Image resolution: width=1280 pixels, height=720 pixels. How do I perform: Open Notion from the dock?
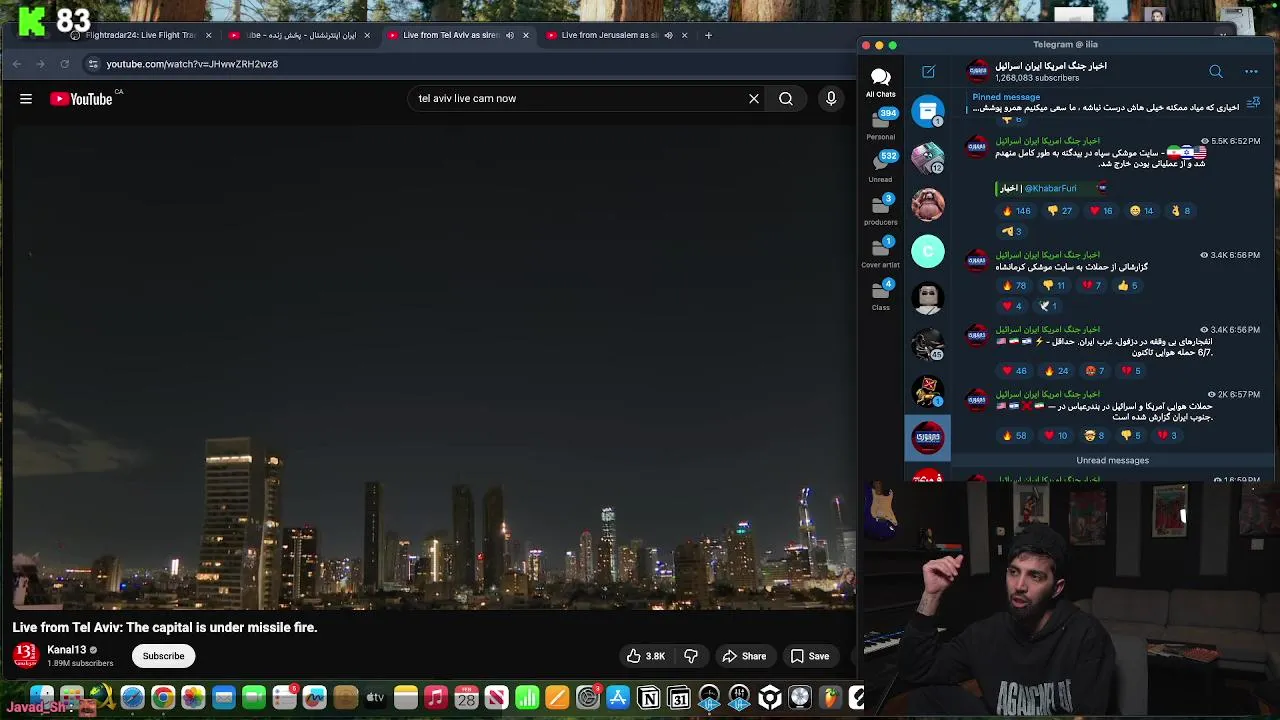coord(649,698)
